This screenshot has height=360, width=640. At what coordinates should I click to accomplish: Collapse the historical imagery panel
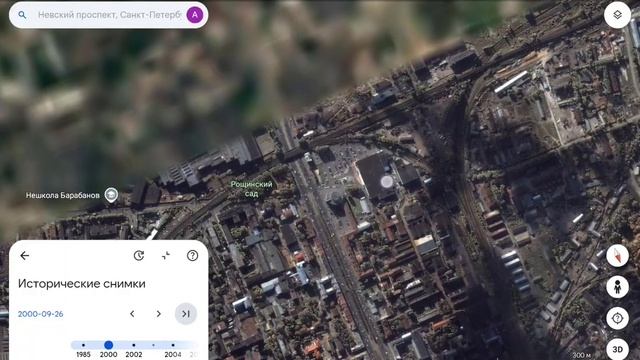[166, 256]
